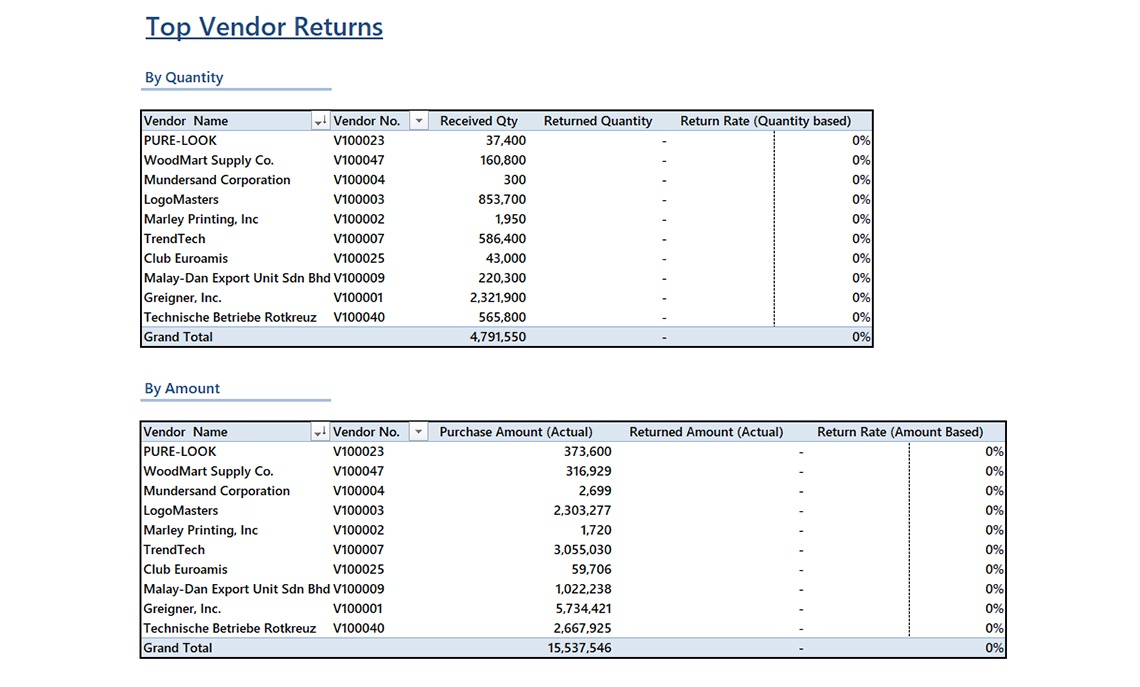This screenshot has width=1140, height=687.
Task: Select received quantity cell 2,321,900
Action: coord(497,298)
